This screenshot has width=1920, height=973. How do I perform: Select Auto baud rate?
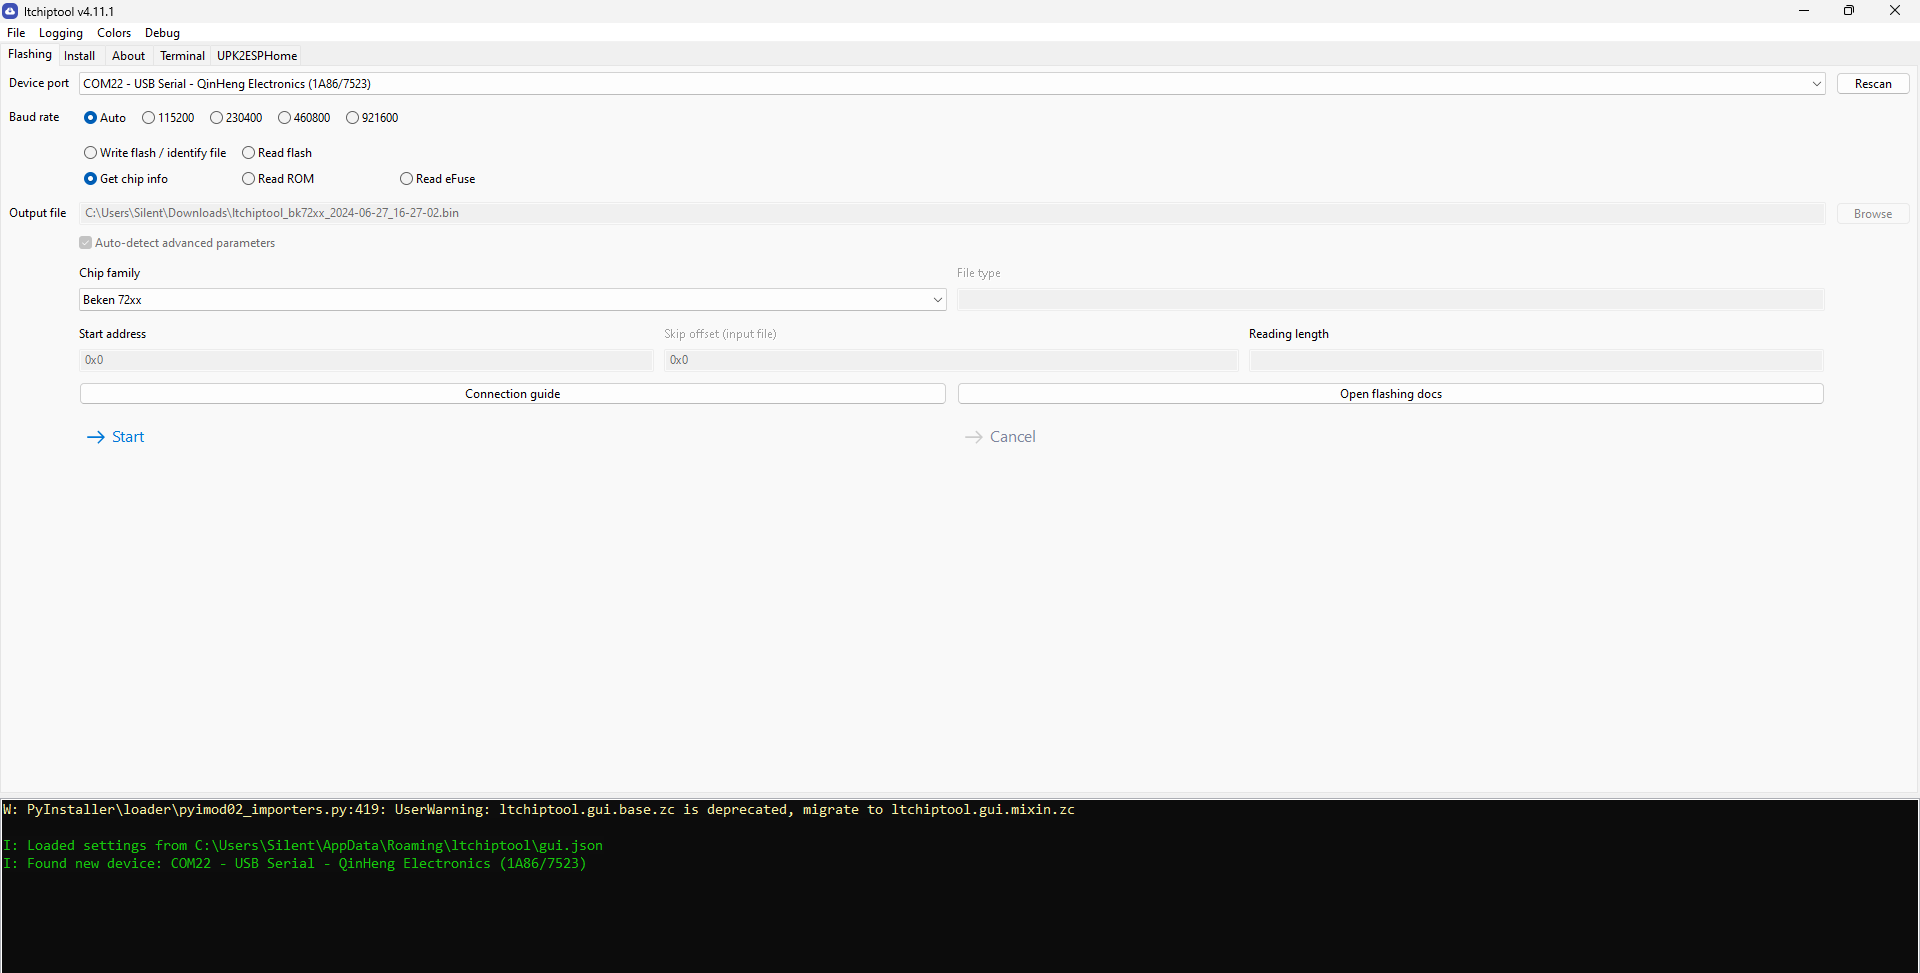tap(105, 118)
